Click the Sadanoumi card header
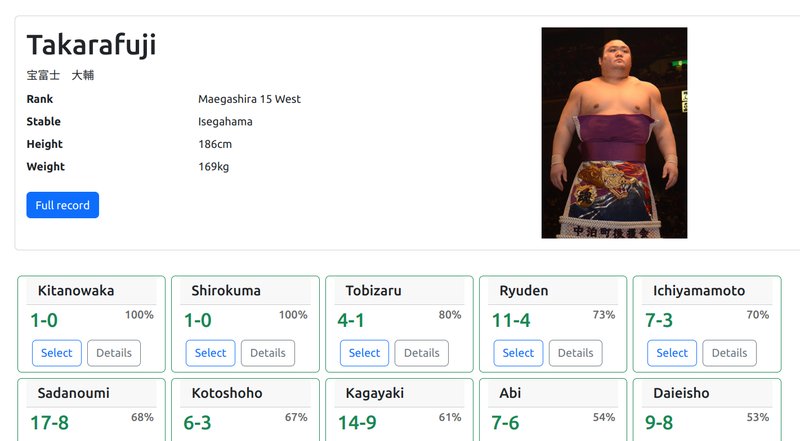Screen dimensions: 800x441 (91, 393)
